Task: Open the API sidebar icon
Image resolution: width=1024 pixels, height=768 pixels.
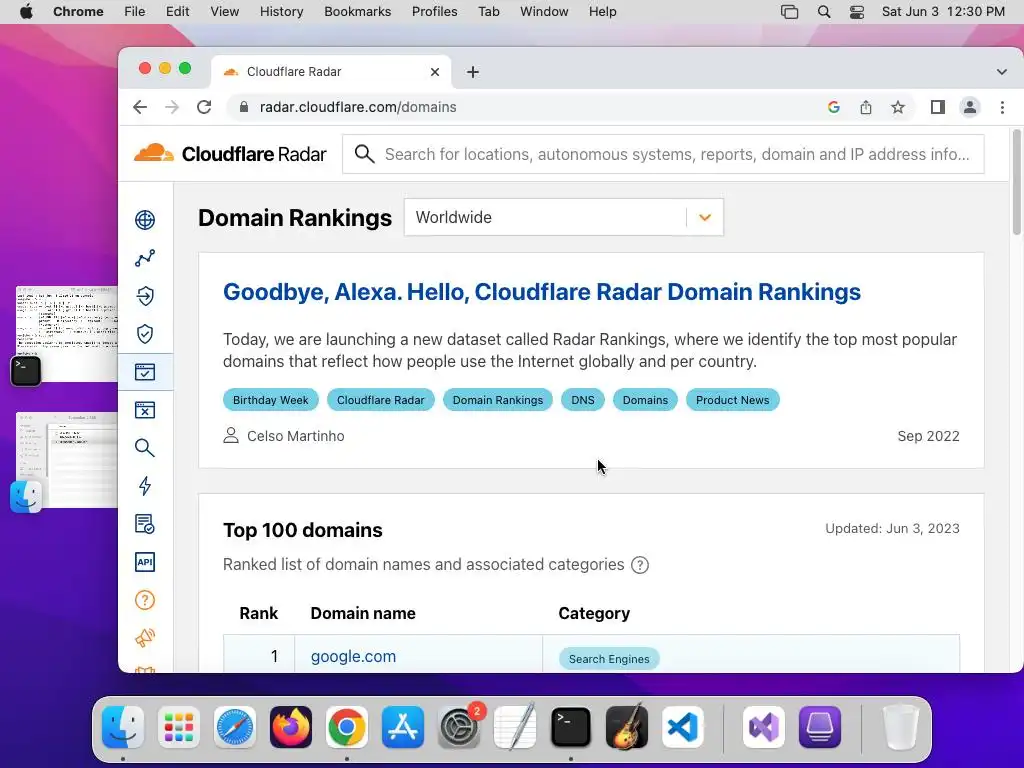Action: coord(145,562)
